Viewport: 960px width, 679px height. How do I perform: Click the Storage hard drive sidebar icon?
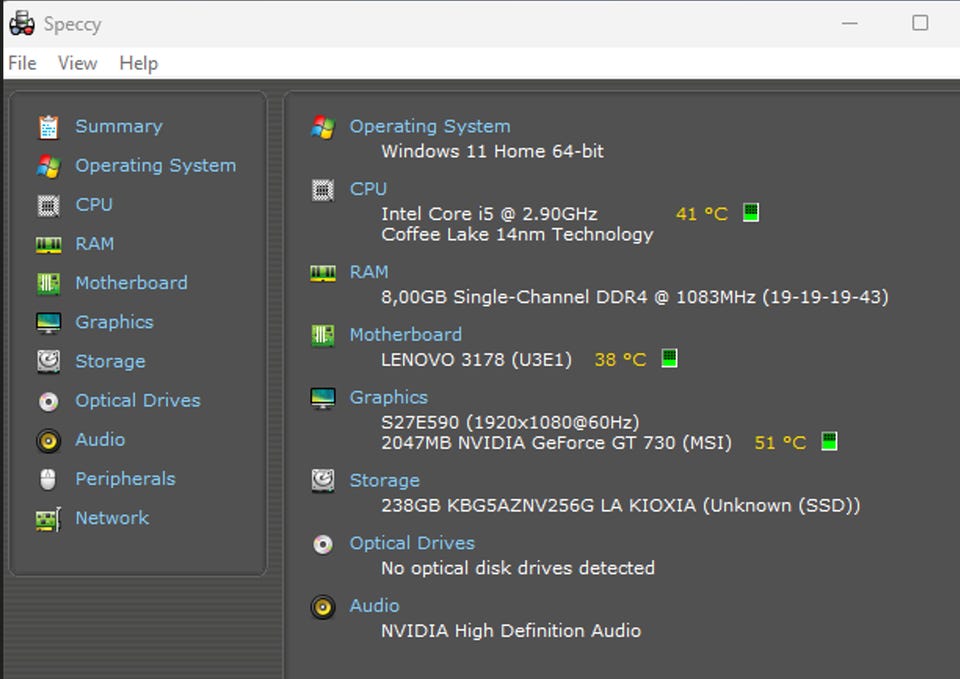coord(48,361)
